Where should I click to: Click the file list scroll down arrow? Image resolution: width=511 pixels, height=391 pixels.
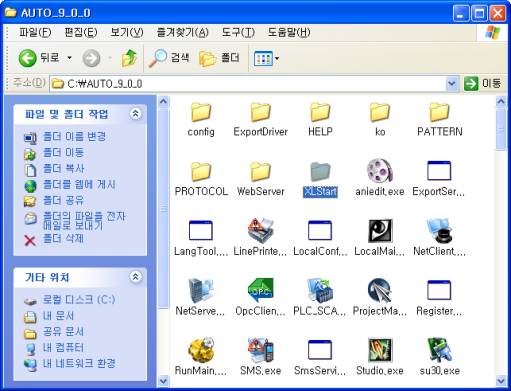pos(501,380)
